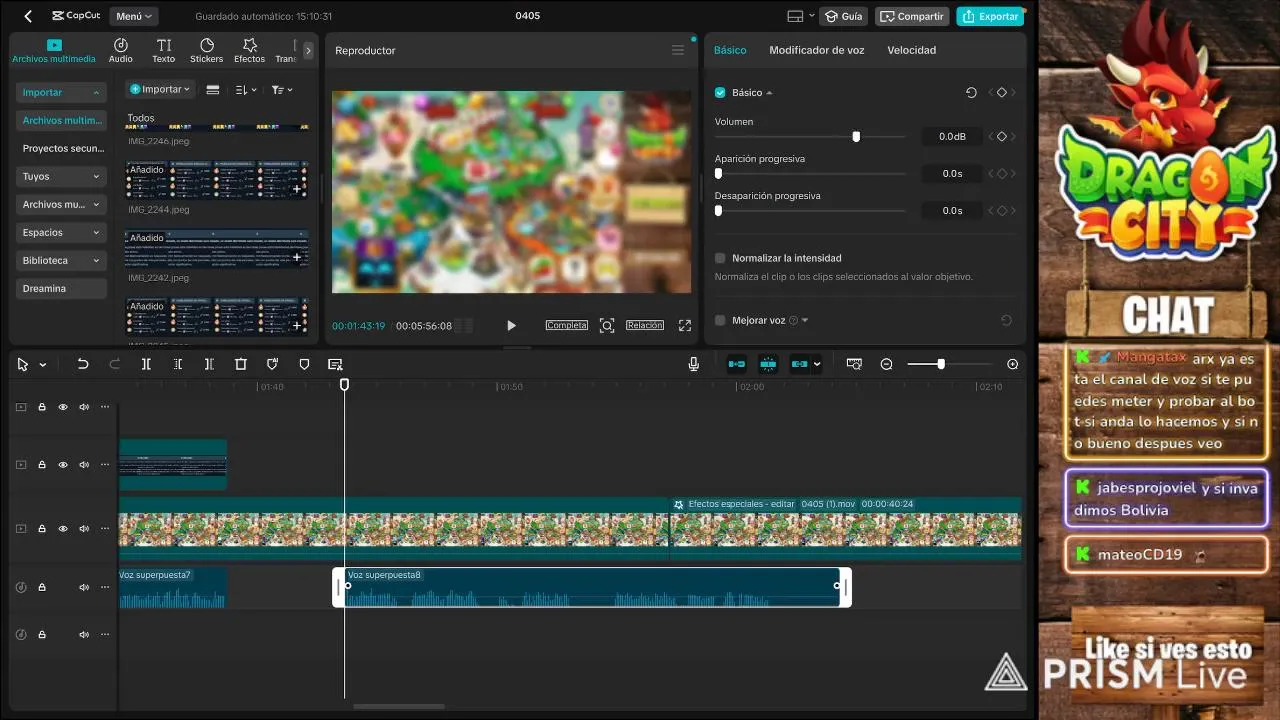
Task: Adjust the Volumen slider handle
Action: tap(856, 136)
